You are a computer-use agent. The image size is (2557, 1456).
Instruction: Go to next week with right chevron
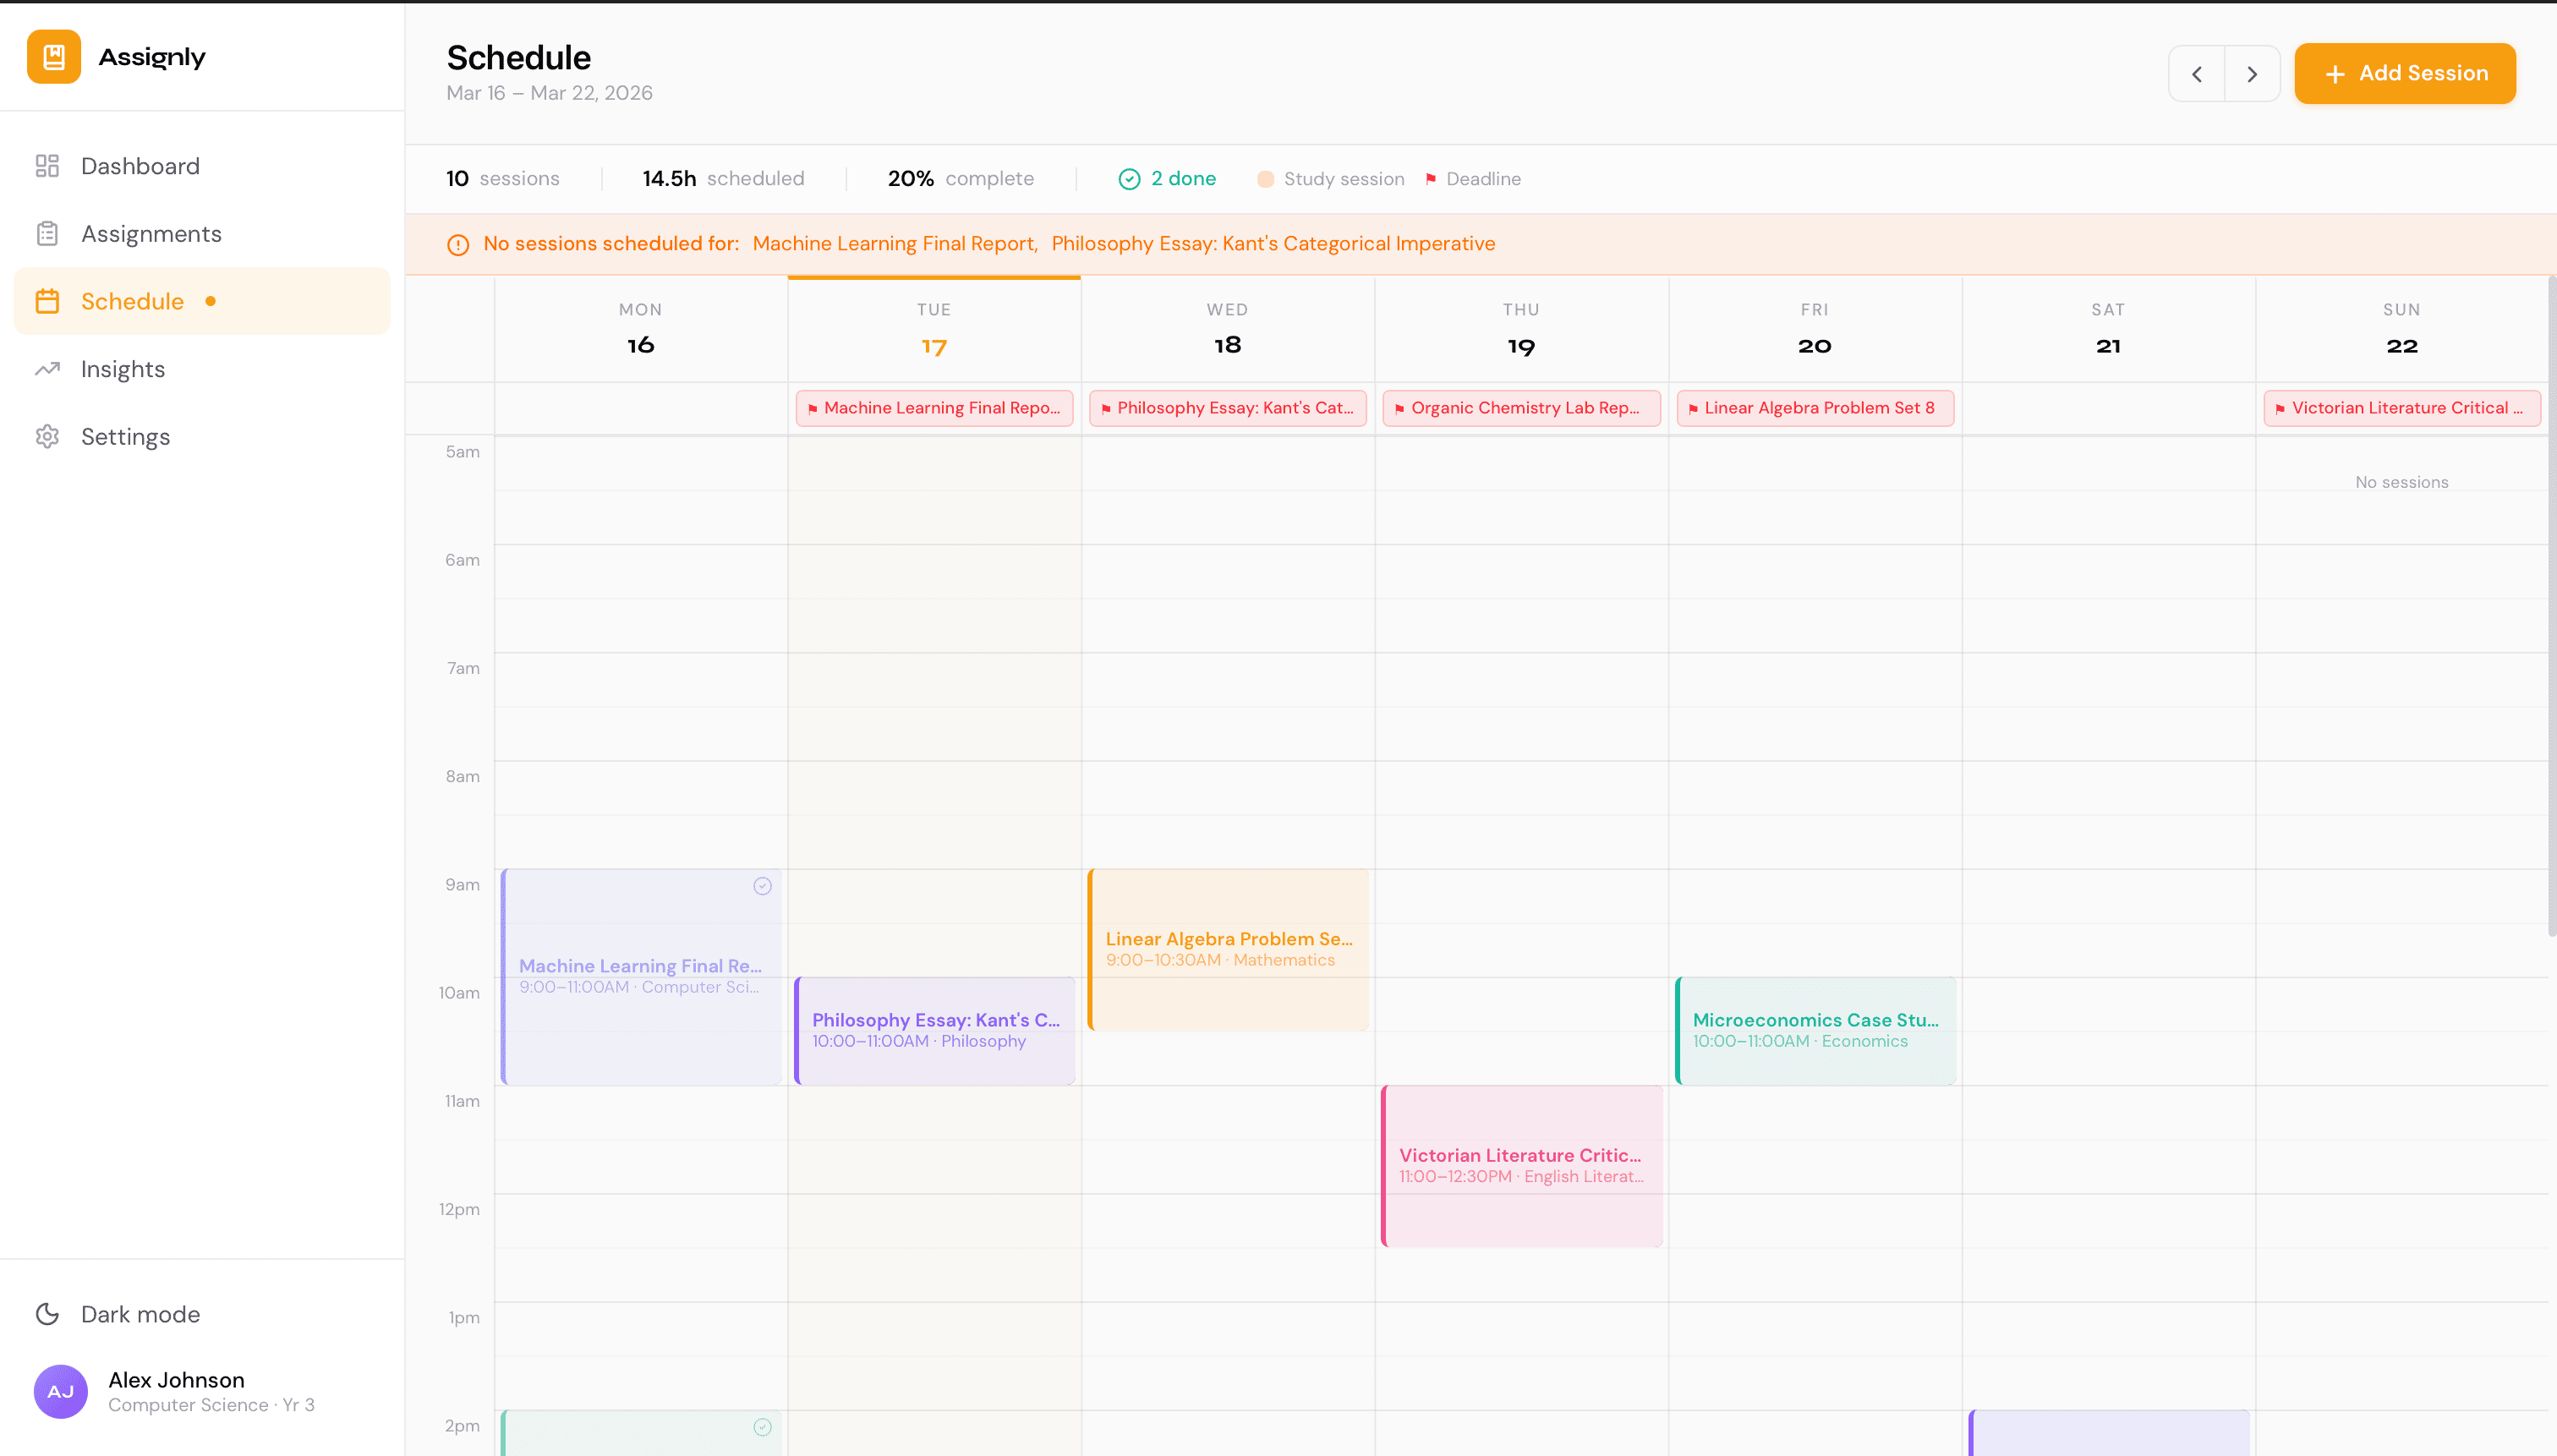click(x=2252, y=73)
